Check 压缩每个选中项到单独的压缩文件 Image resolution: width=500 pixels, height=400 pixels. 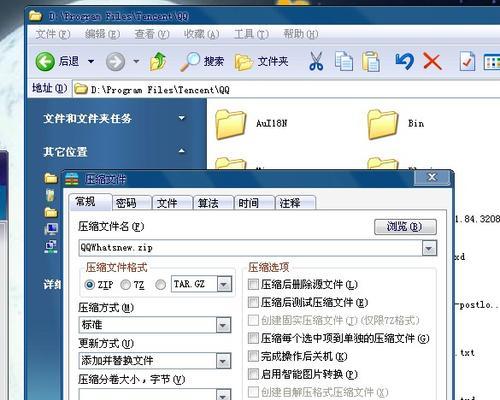(x=253, y=338)
